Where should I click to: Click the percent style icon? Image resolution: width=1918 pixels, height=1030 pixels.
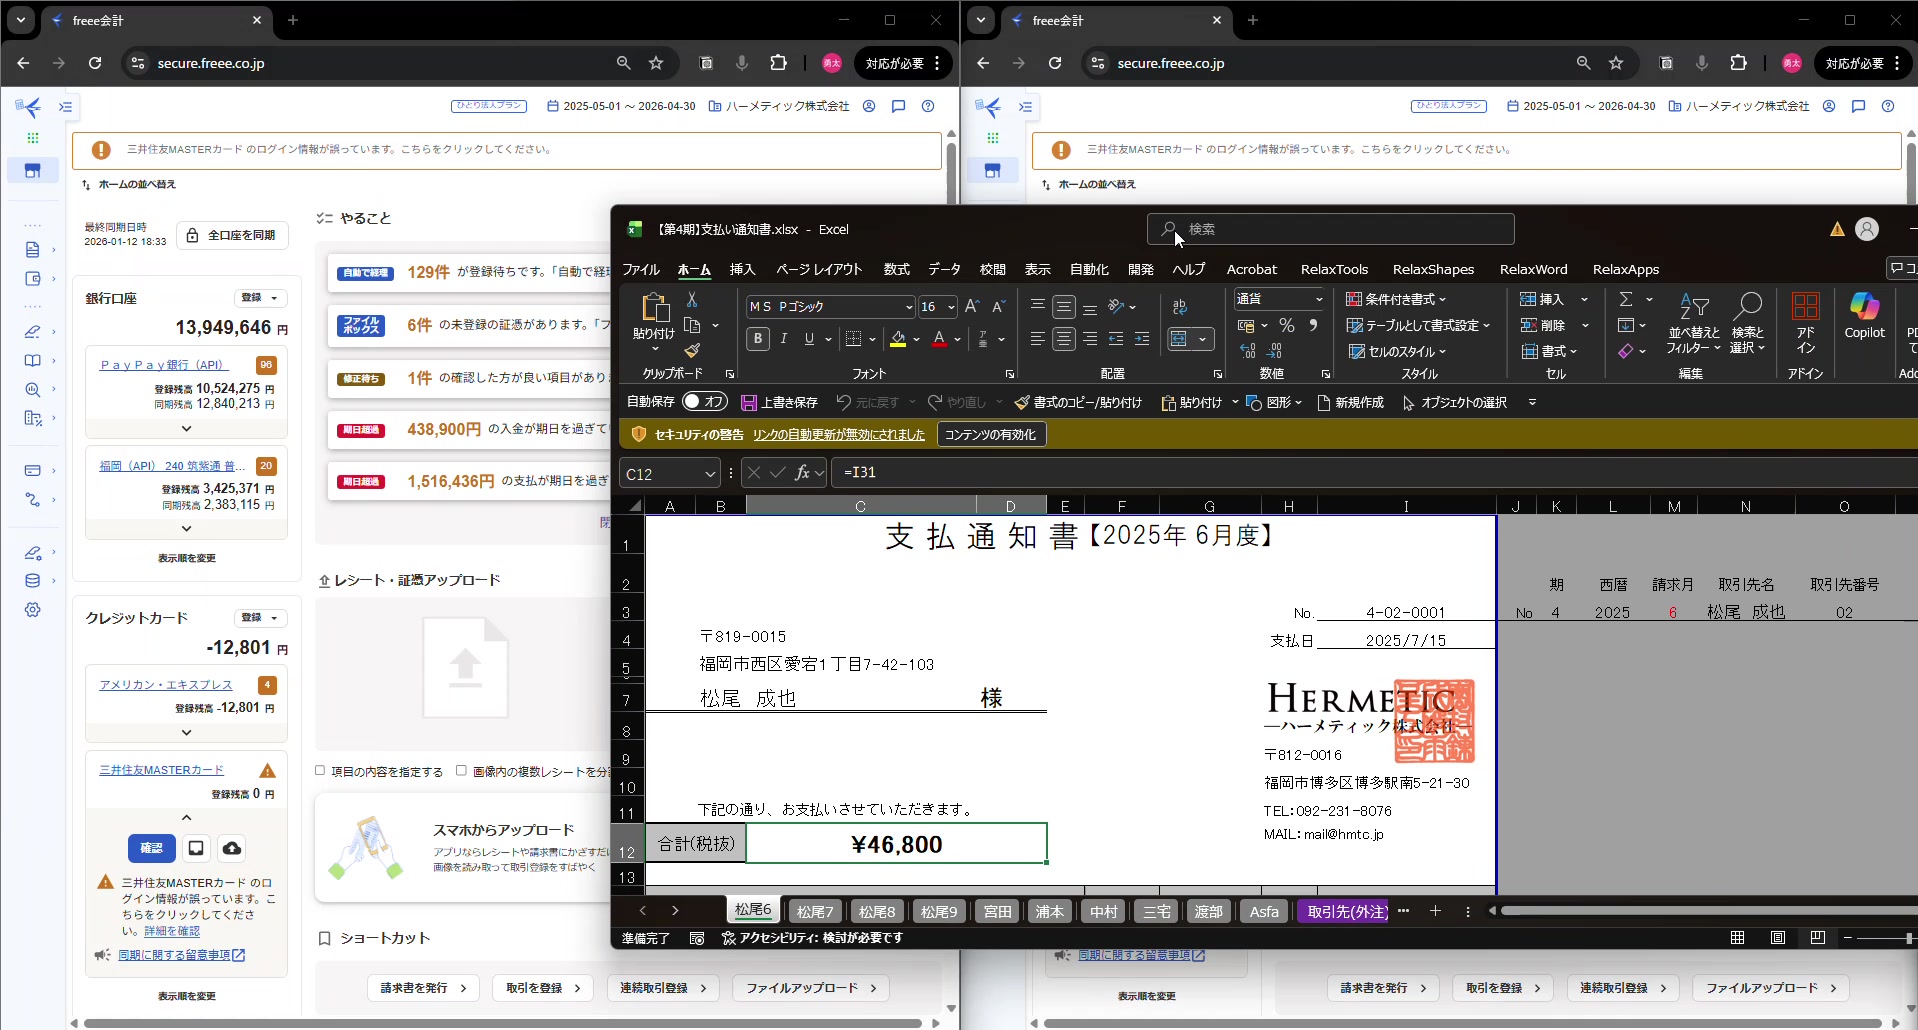pos(1287,326)
